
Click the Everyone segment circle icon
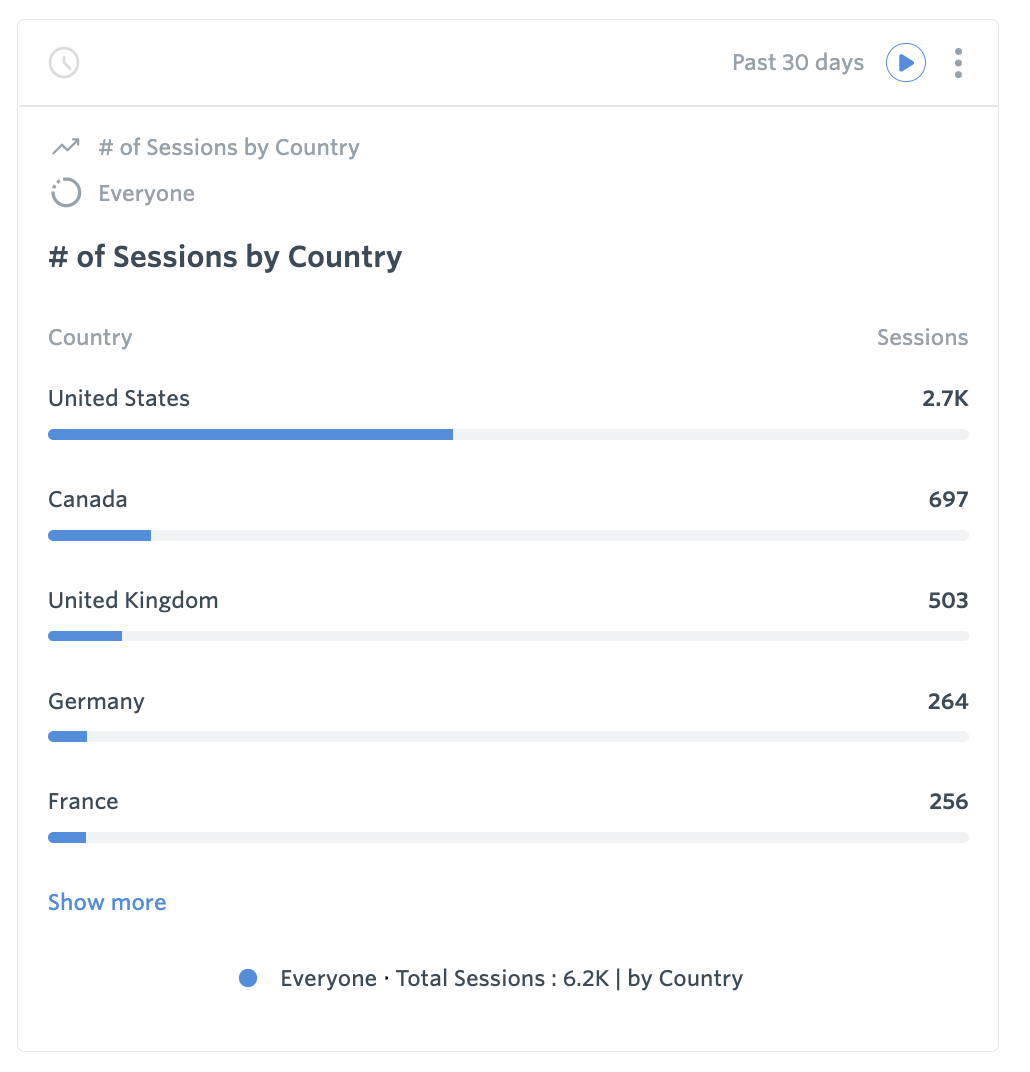click(66, 193)
